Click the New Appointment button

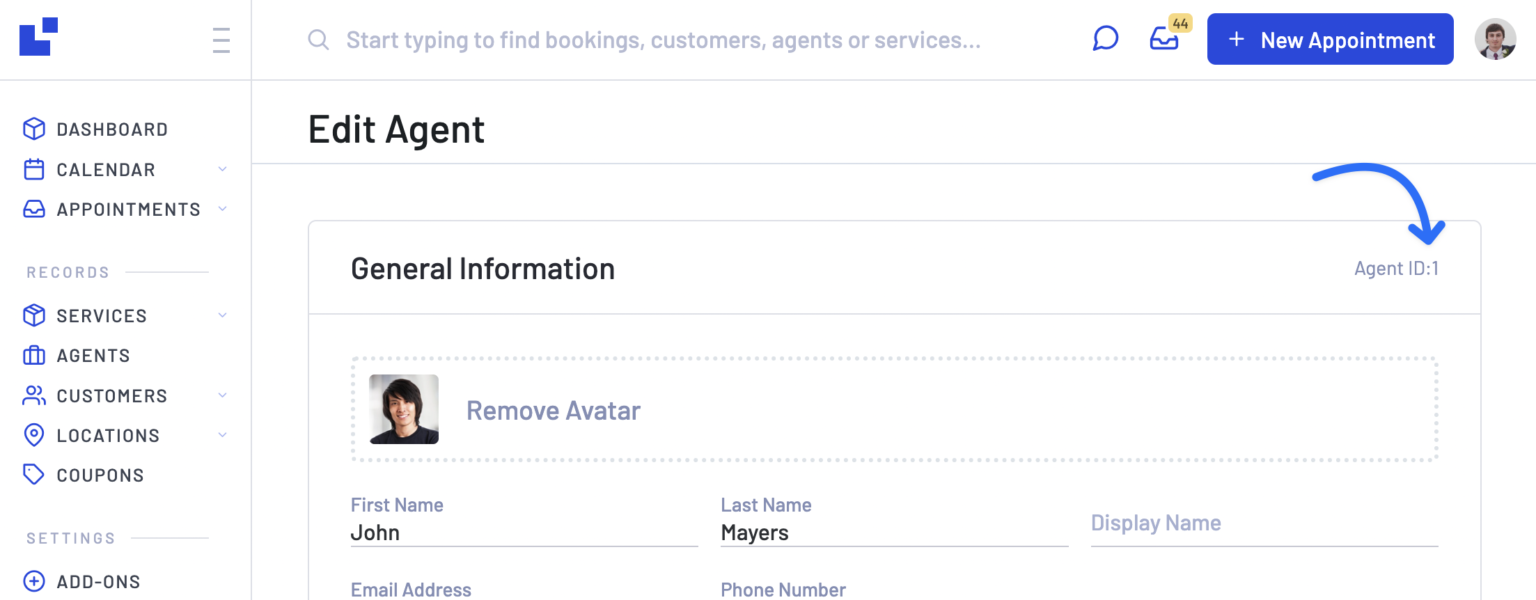coord(1330,39)
